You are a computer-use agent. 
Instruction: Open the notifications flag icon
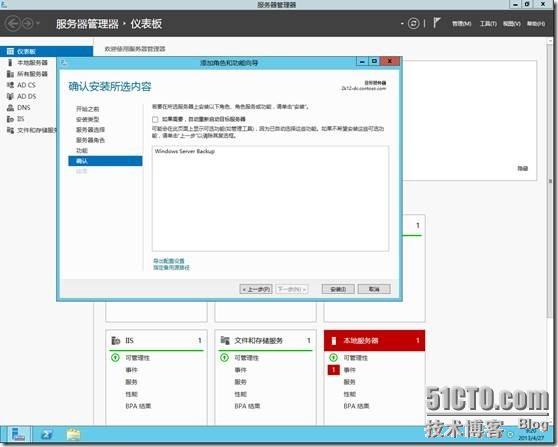click(x=437, y=23)
